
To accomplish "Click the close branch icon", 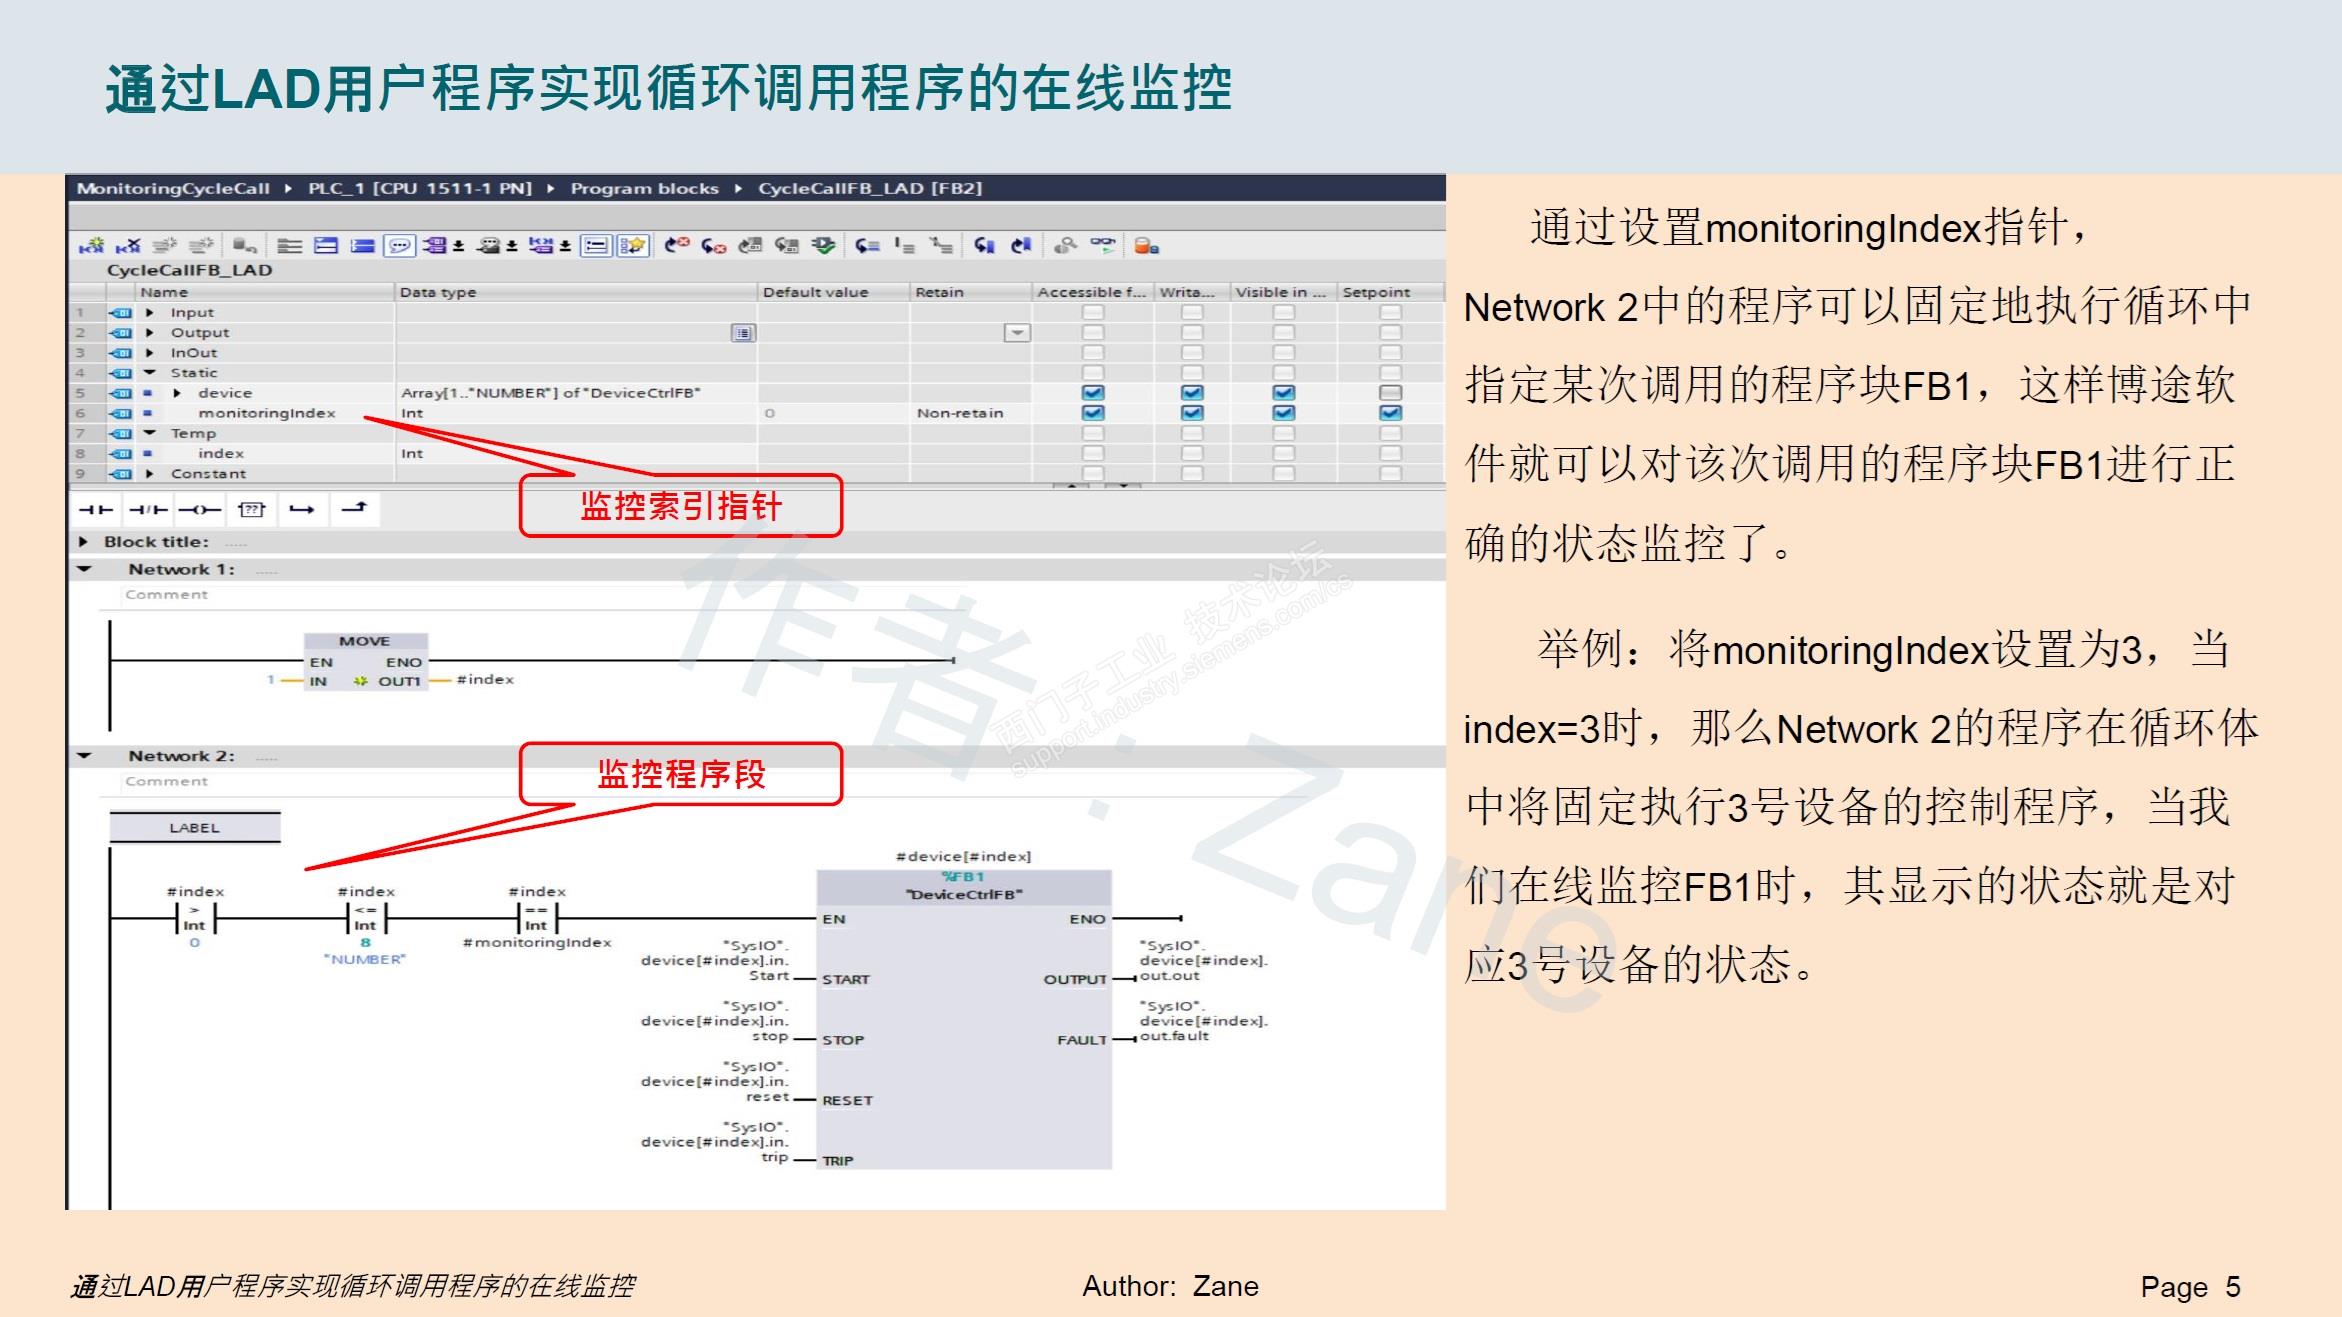I will point(354,509).
